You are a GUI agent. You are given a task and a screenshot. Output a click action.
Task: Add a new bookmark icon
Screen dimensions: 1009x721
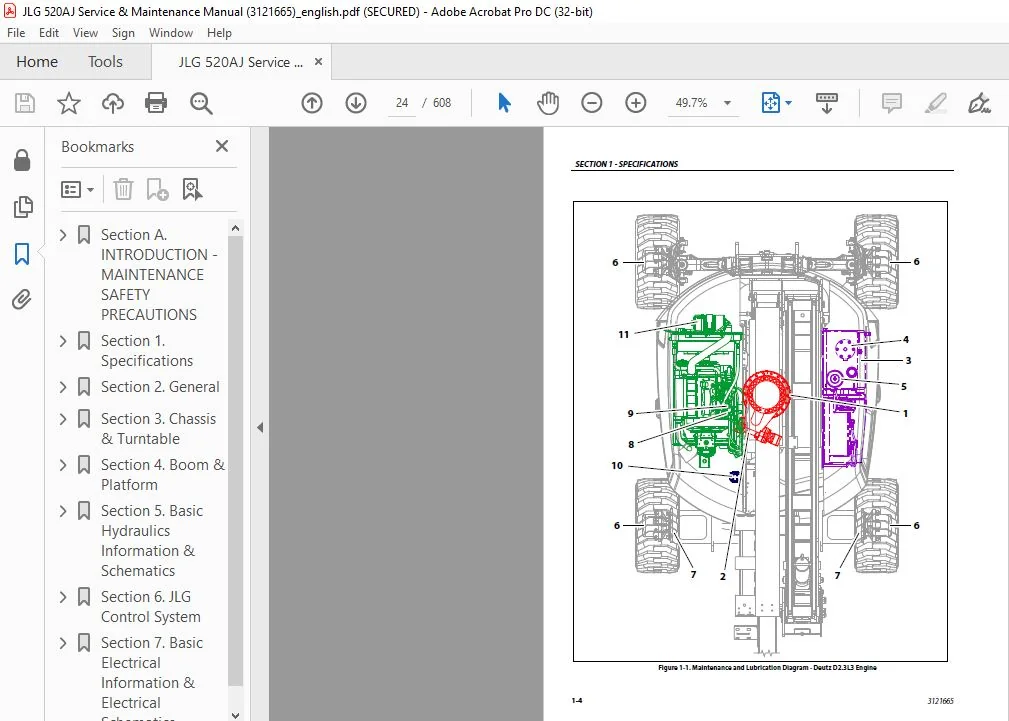pos(157,189)
